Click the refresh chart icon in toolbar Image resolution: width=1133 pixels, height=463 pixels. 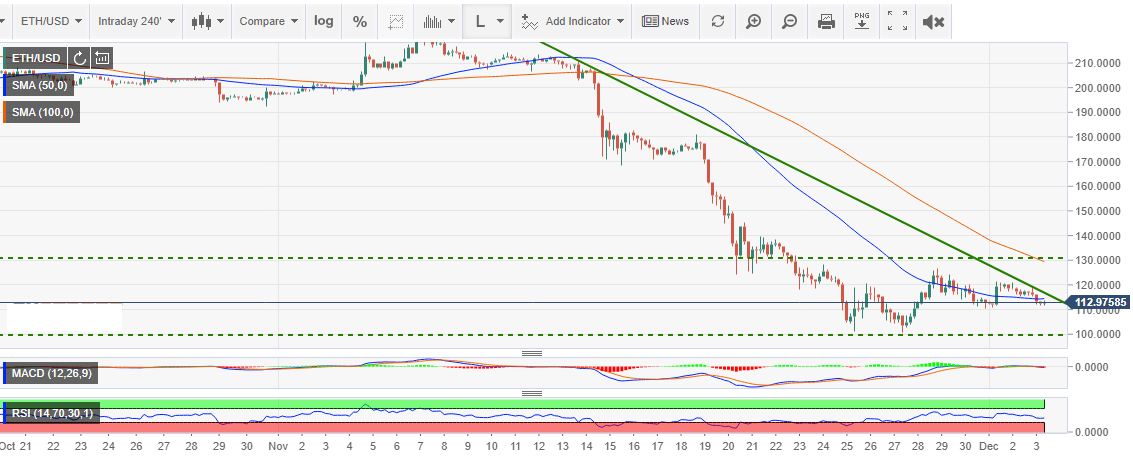717,21
